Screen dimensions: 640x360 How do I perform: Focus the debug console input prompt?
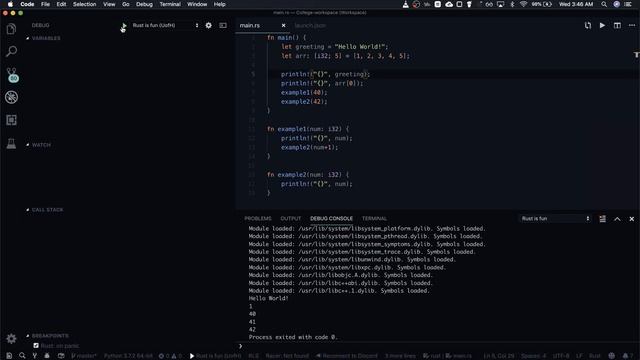439,346
